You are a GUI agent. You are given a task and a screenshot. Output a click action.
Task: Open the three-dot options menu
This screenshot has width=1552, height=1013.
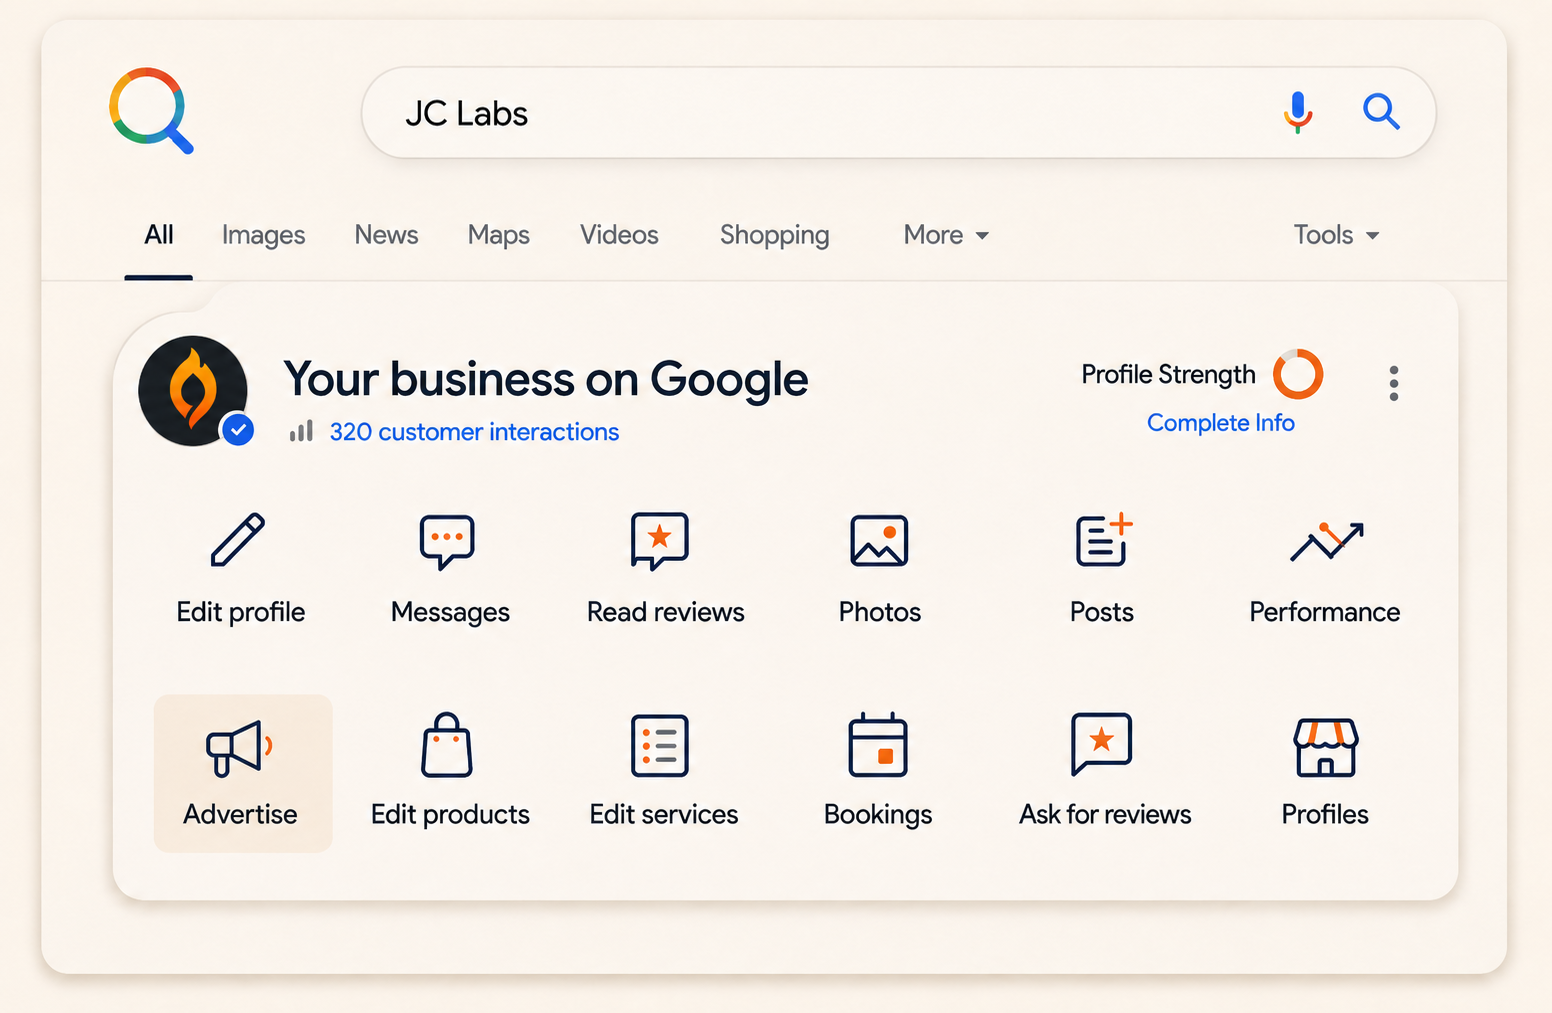tap(1393, 383)
